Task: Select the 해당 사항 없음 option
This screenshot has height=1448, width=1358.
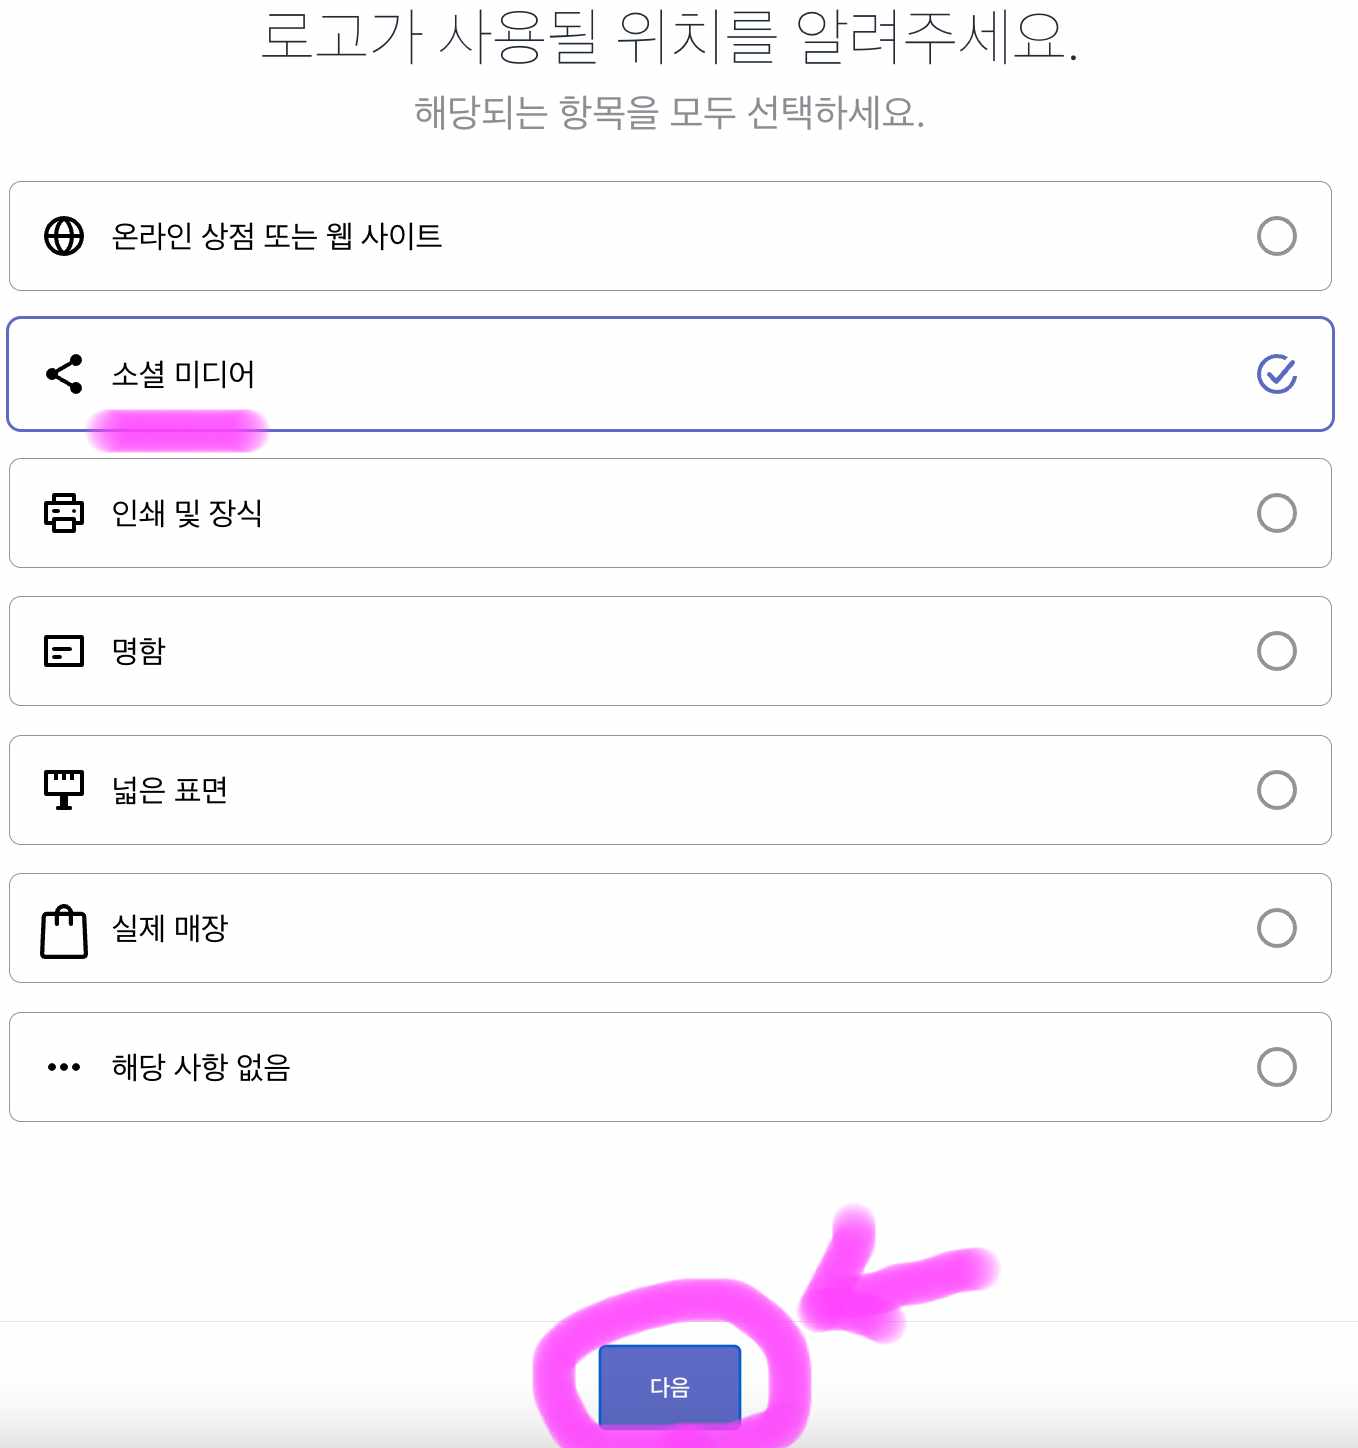Action: (1277, 1066)
